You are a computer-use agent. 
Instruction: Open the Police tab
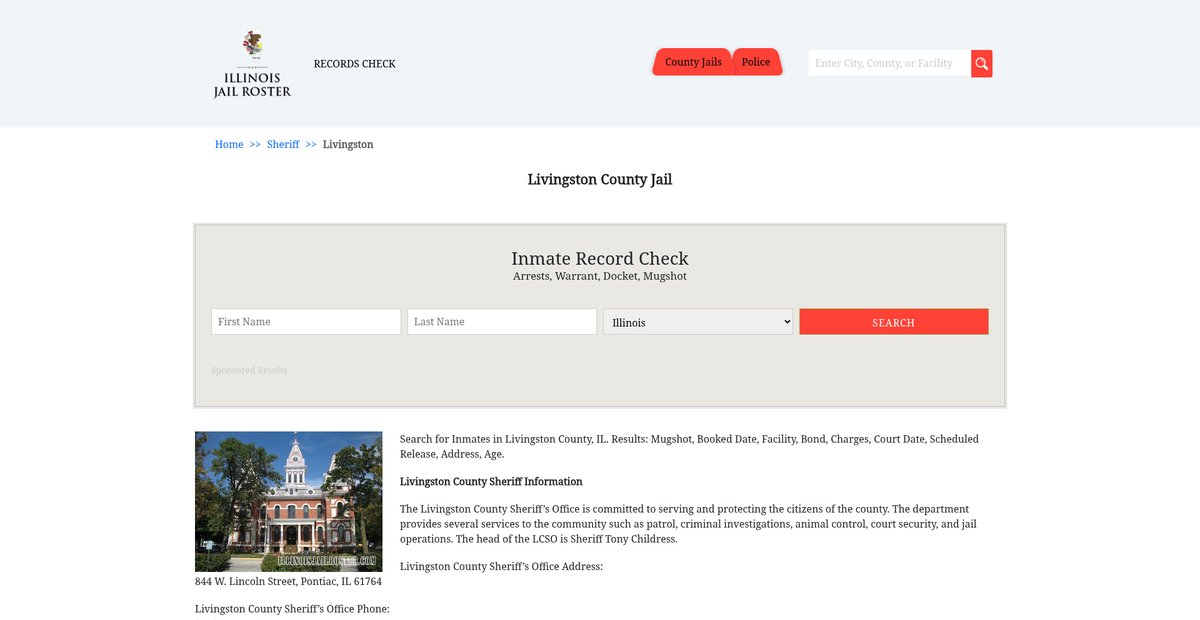[756, 62]
